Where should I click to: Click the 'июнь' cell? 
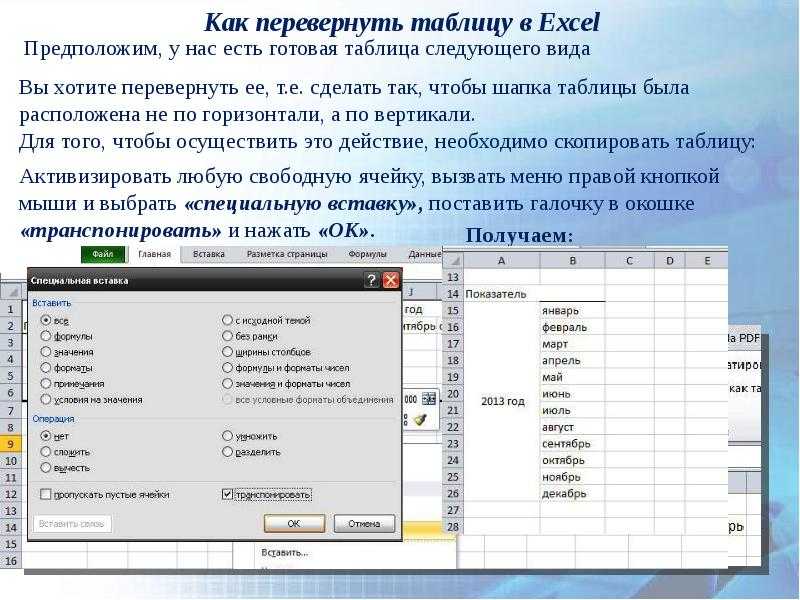tap(572, 394)
